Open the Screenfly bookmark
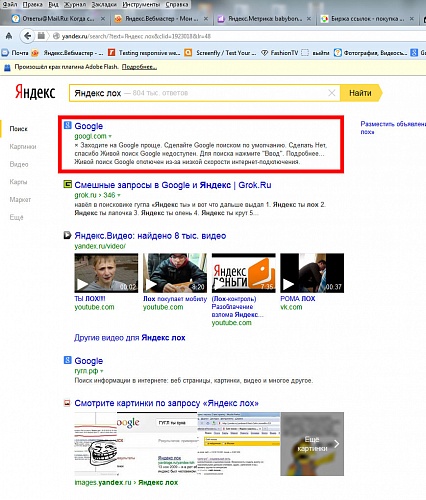Viewport: 426px width, 500px height. (x=220, y=53)
